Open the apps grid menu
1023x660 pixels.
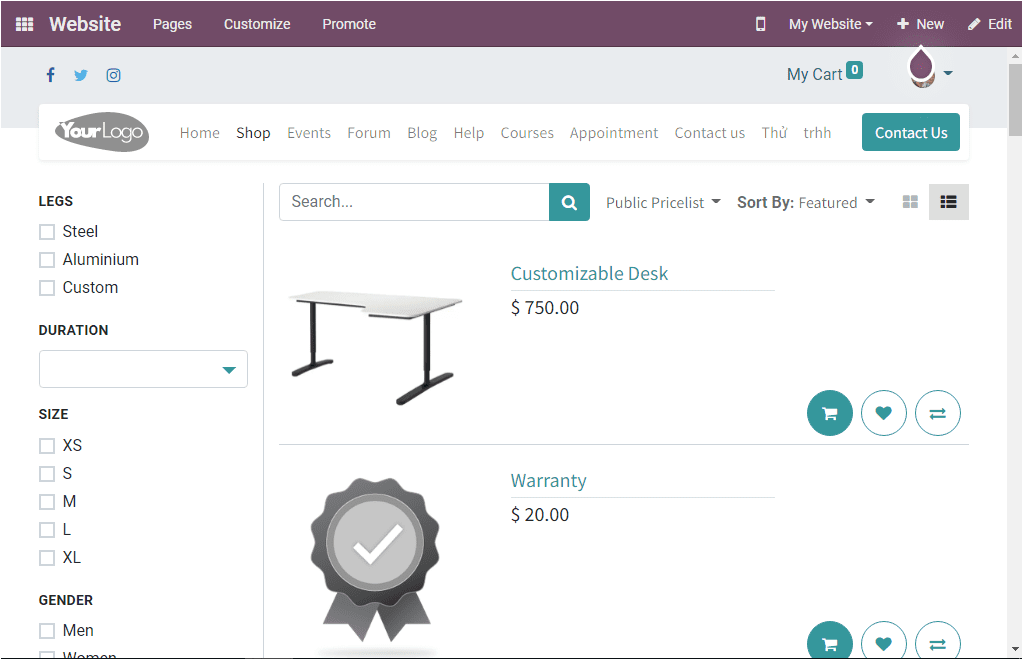[23, 23]
